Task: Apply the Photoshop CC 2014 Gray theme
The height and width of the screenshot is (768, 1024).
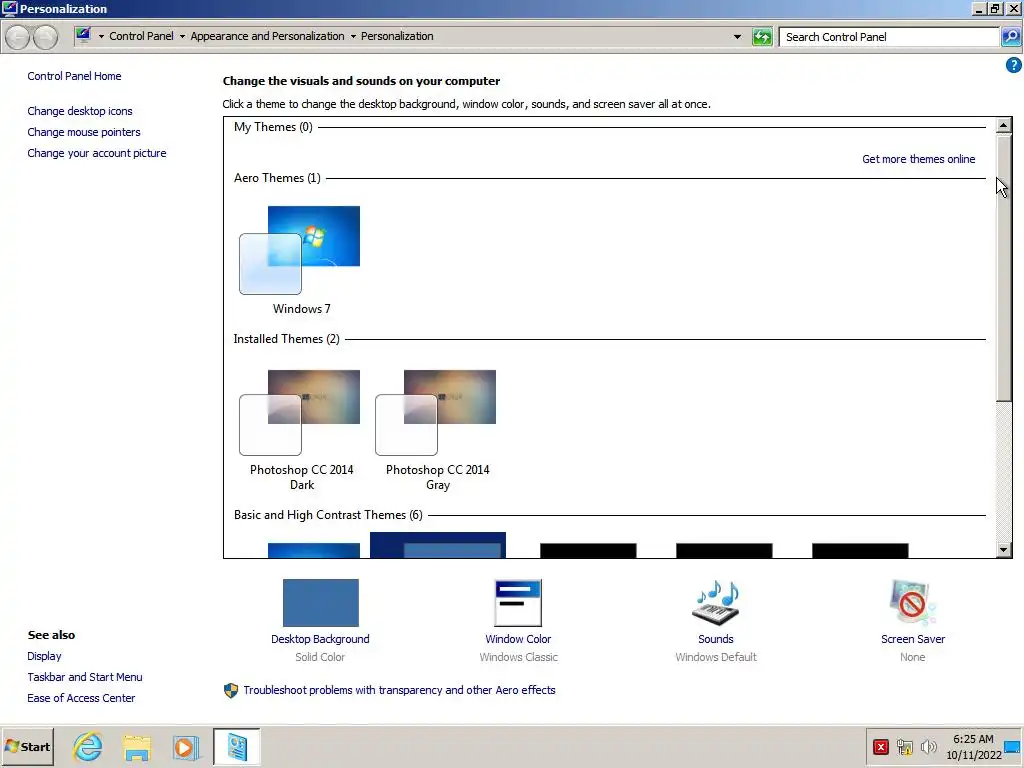Action: pos(437,430)
